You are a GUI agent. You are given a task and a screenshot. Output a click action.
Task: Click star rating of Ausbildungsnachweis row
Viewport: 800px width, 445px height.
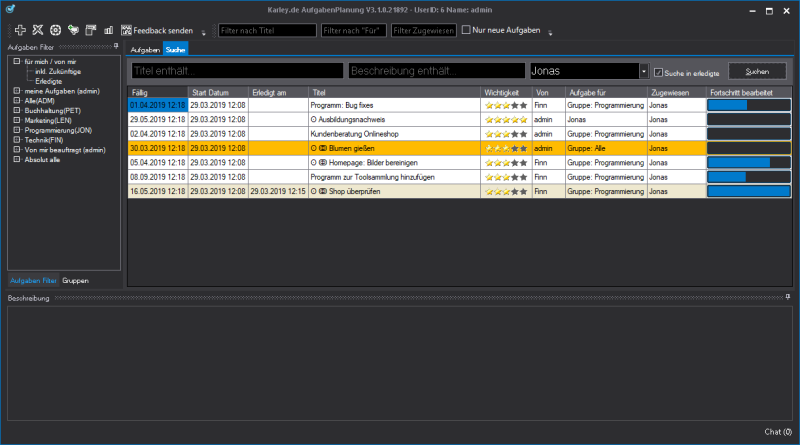[506, 119]
